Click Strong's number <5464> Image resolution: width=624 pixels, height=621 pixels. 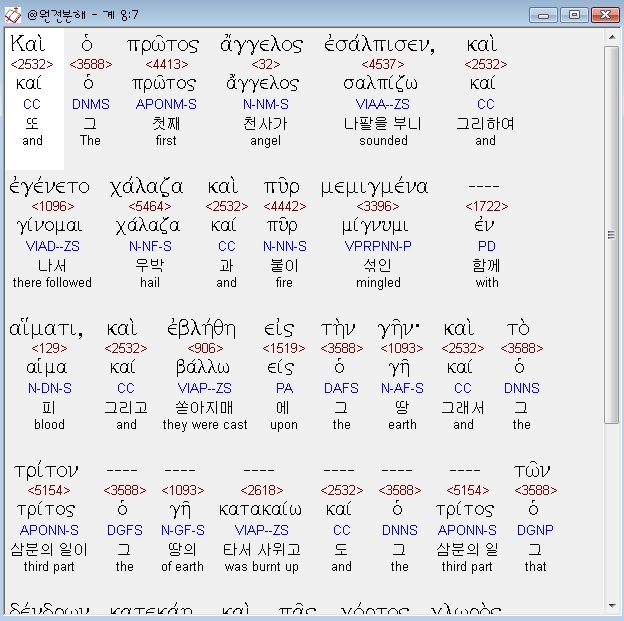[x=150, y=206]
